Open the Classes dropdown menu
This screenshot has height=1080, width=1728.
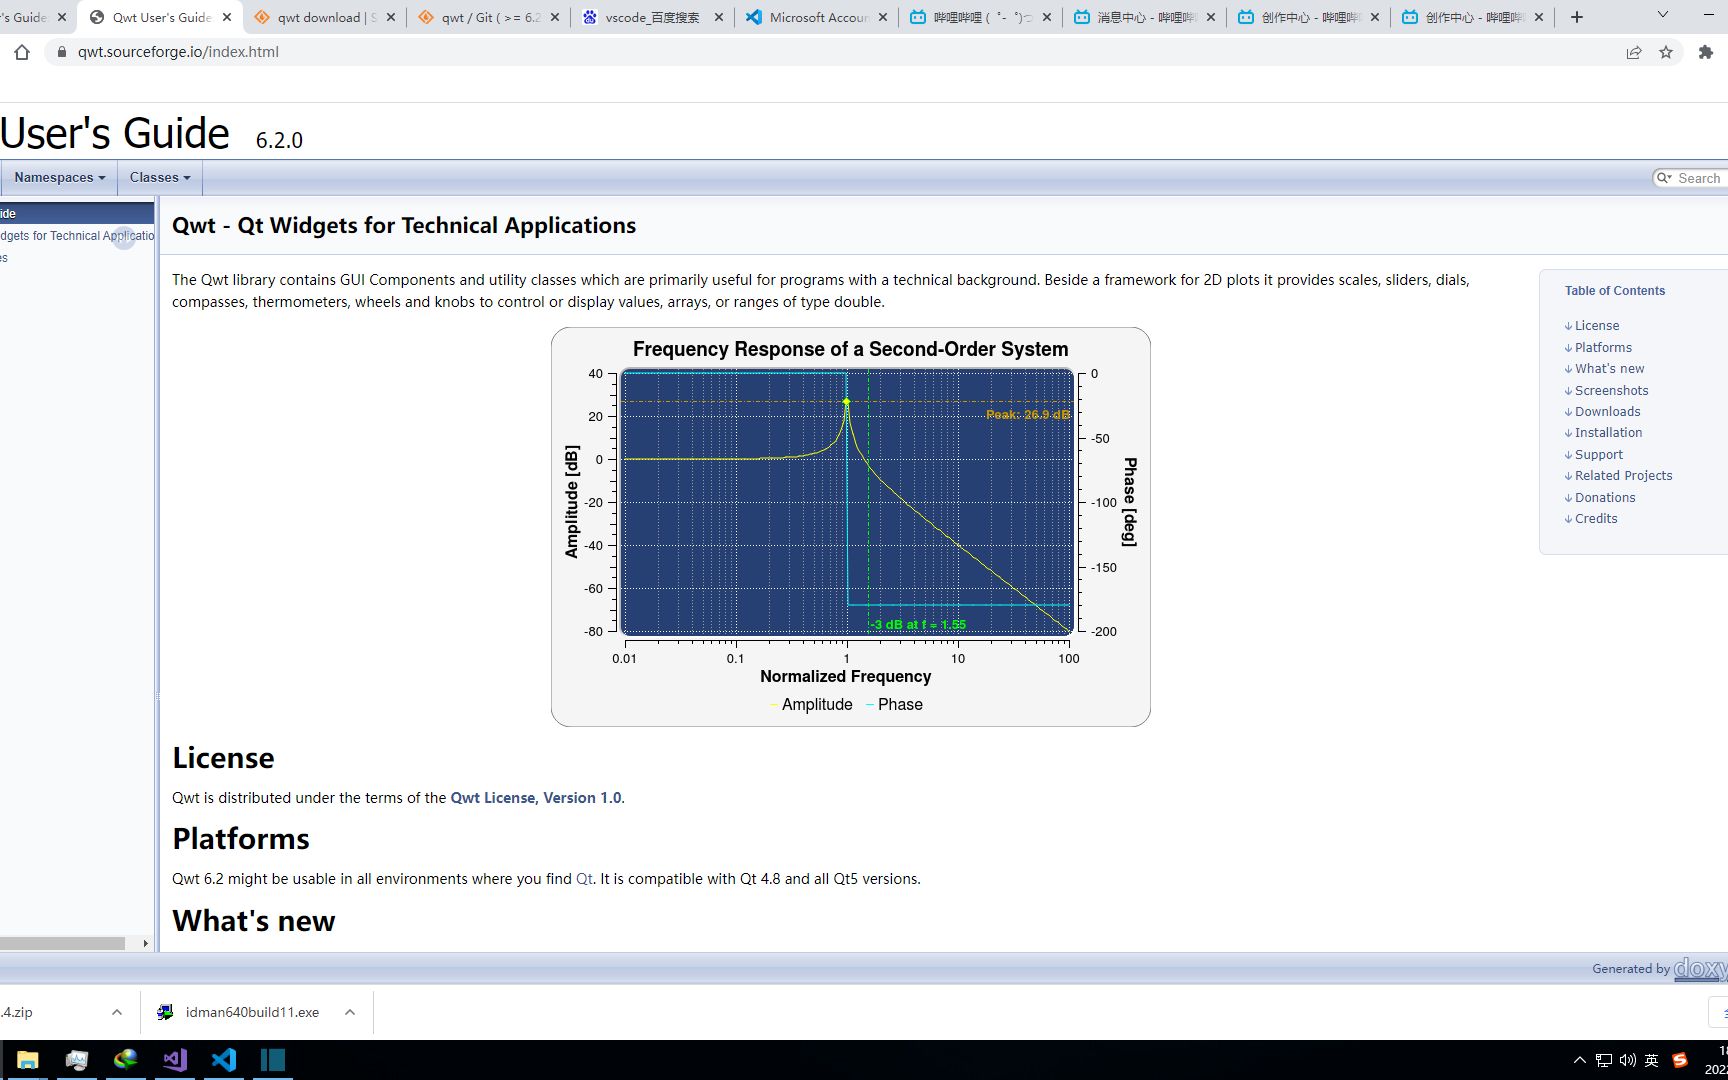coord(160,177)
